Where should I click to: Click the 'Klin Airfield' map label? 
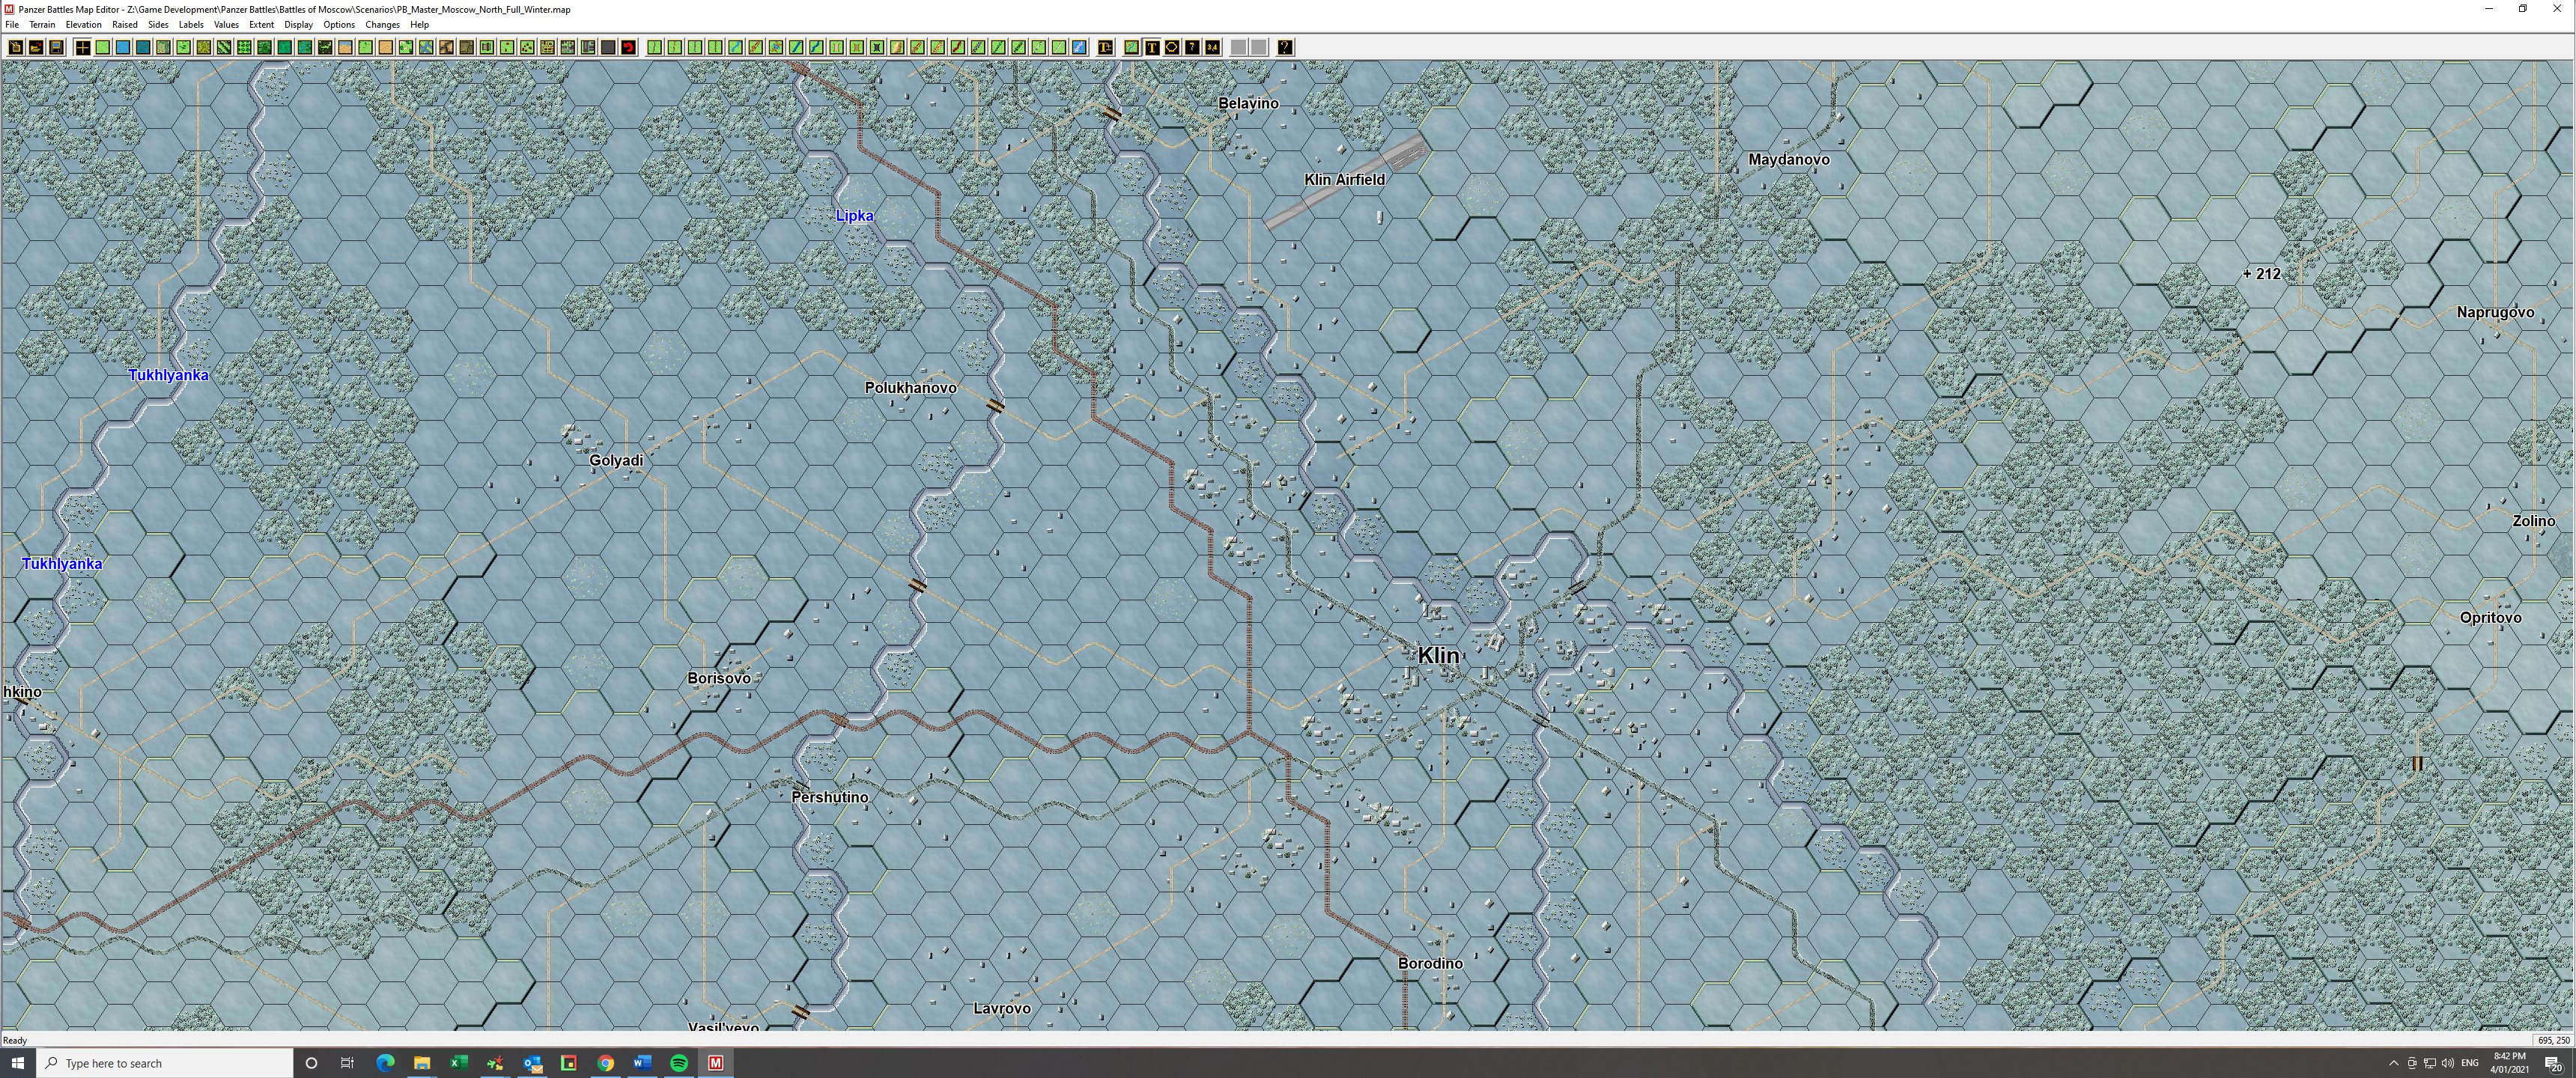pyautogui.click(x=1344, y=179)
